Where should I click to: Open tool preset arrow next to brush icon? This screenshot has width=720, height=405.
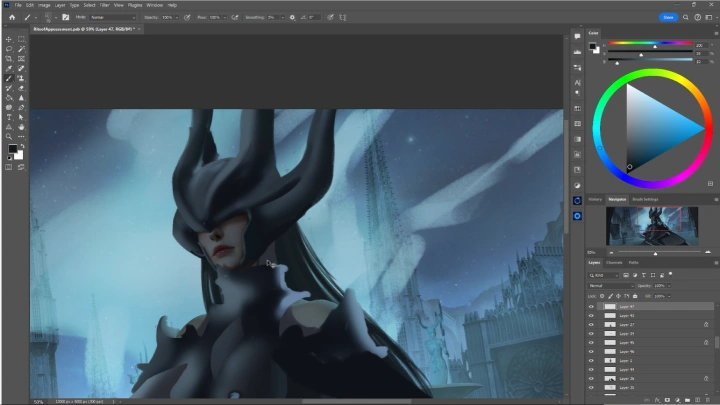[x=36, y=17]
